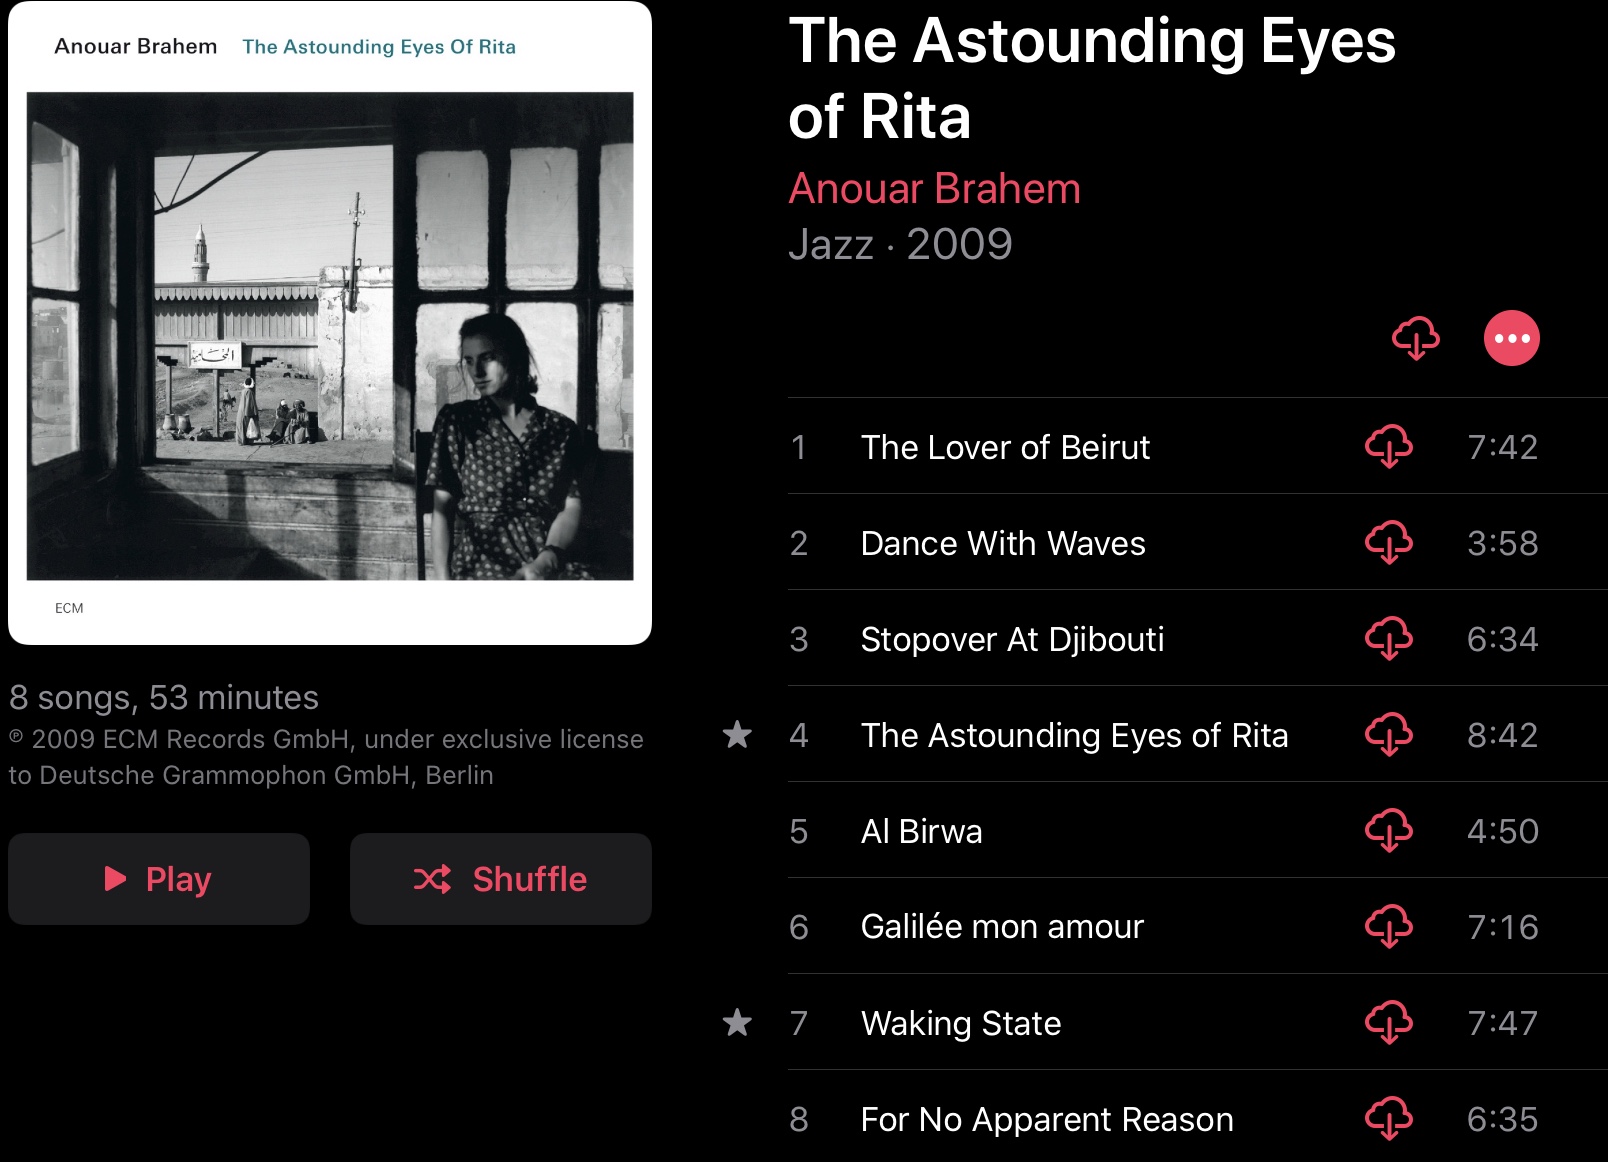Select track Galilée mon amour

click(x=1001, y=927)
